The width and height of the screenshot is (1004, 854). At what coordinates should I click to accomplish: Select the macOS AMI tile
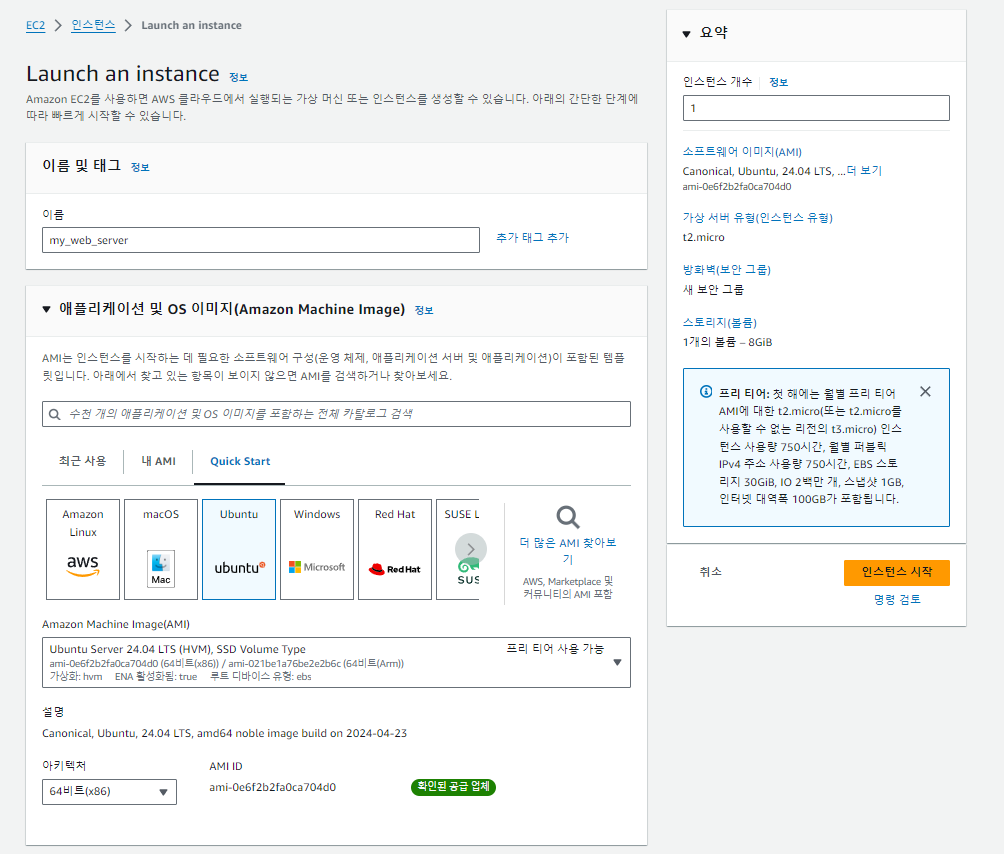161,549
